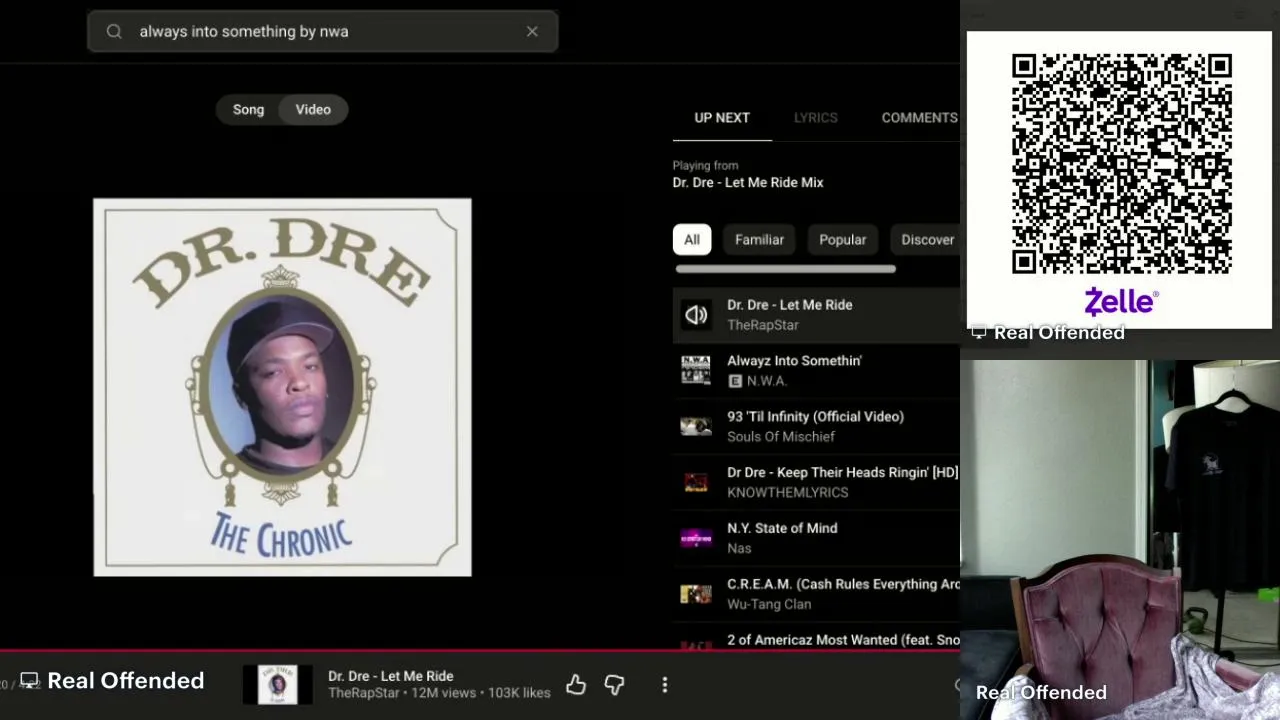1280x720 pixels.
Task: Click the red song progress bar
Action: tap(480, 651)
